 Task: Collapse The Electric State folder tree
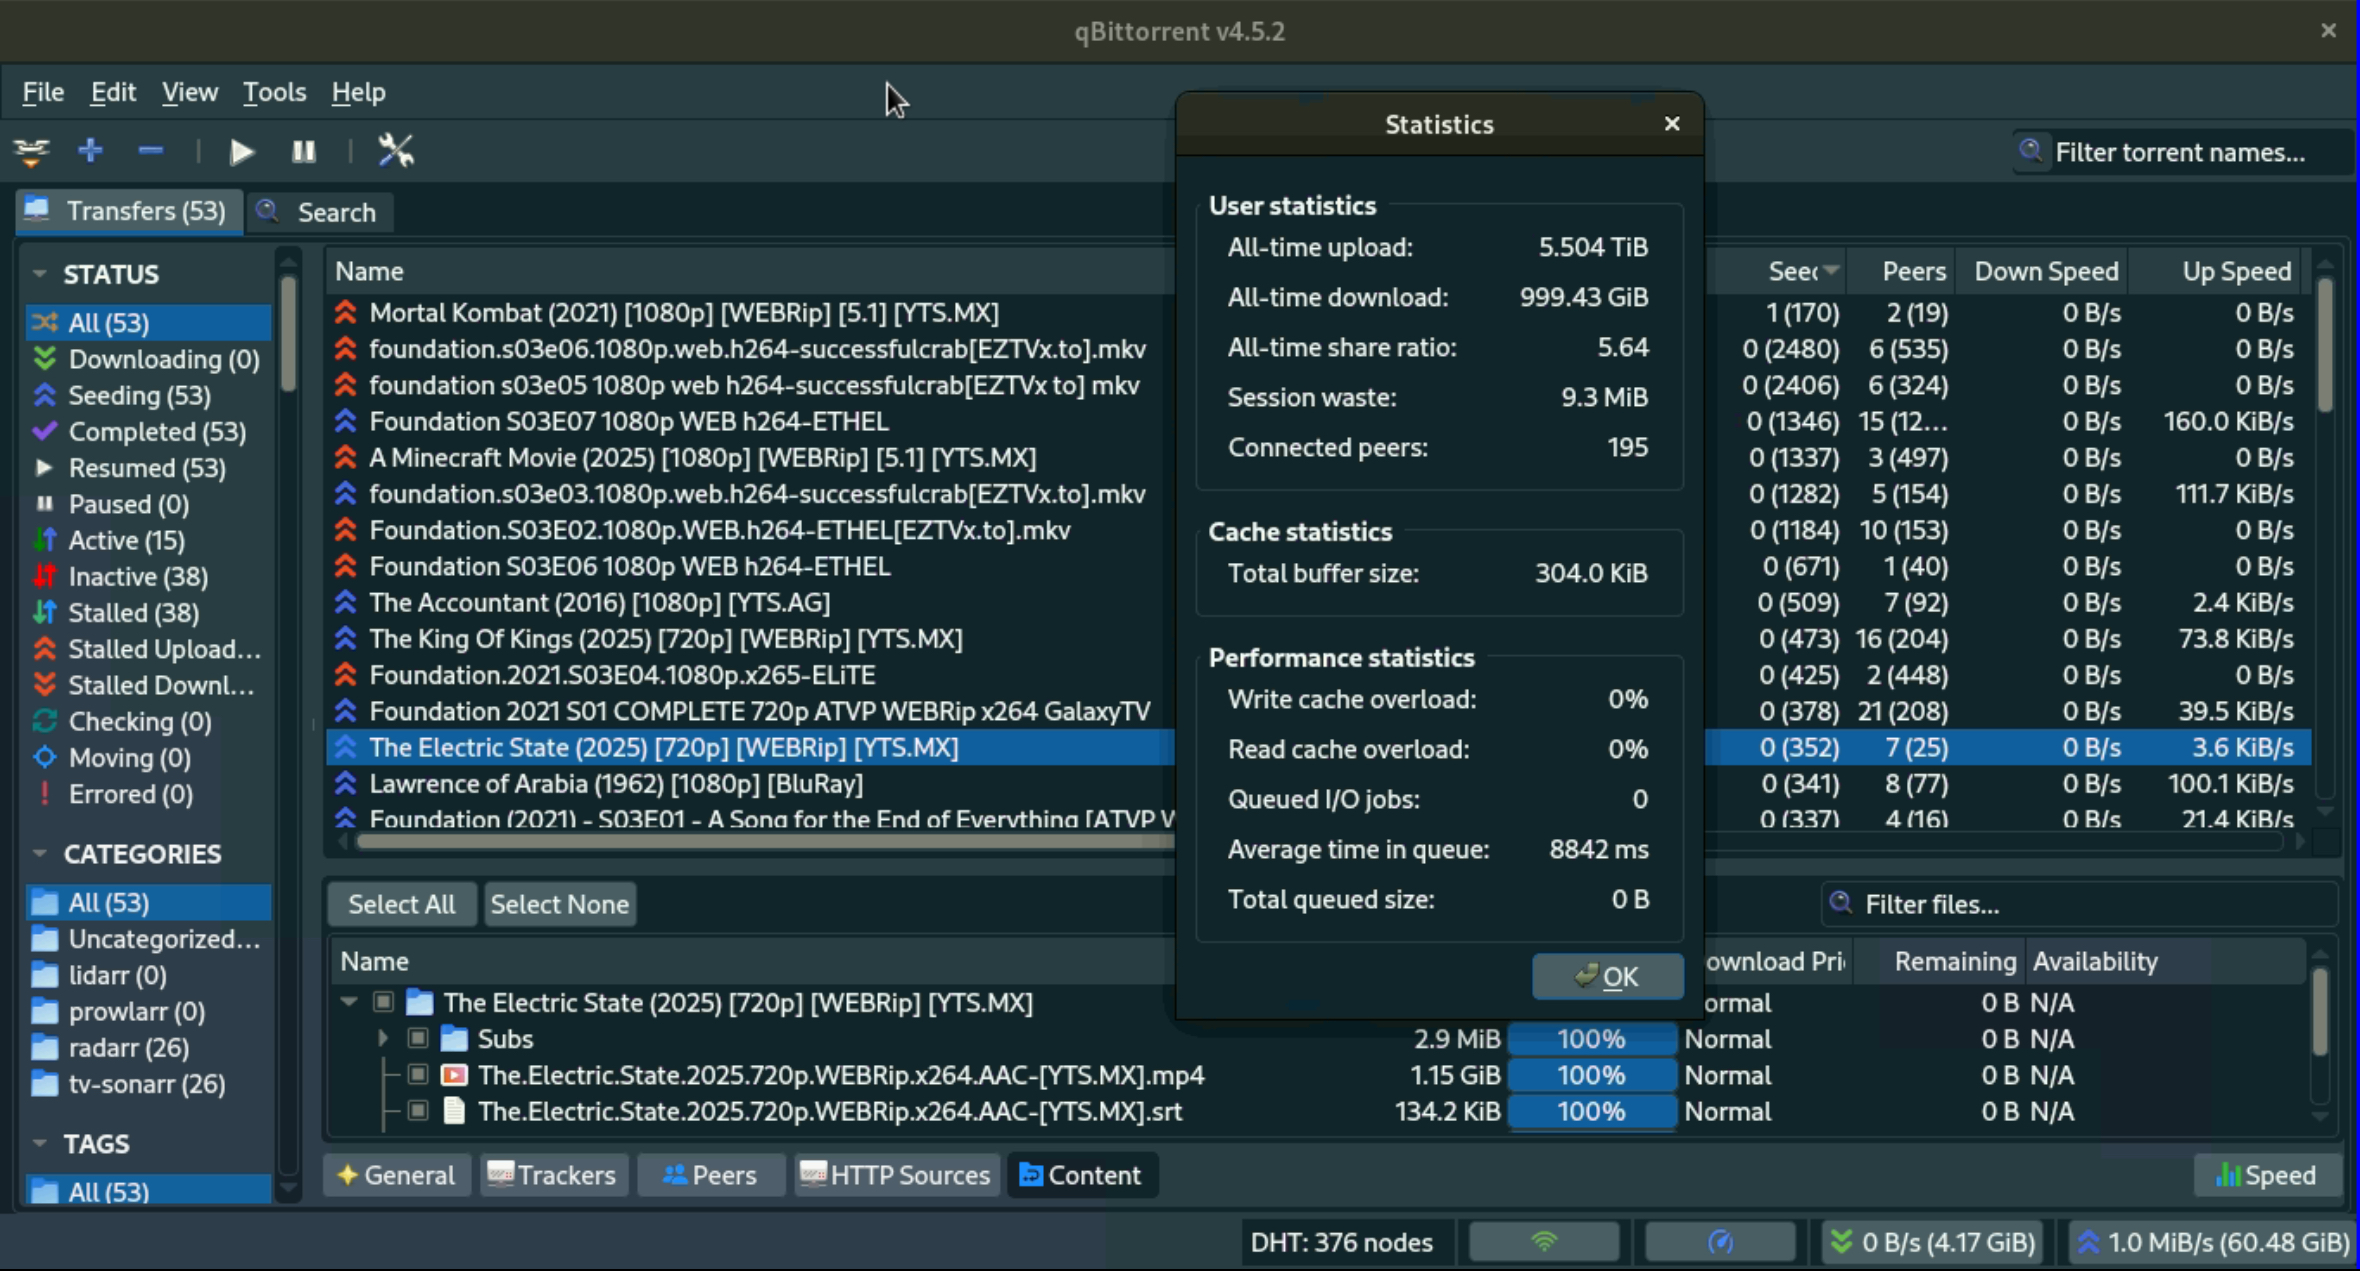[349, 1002]
